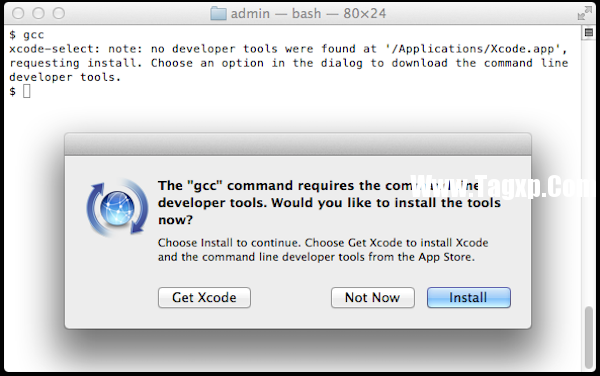
Task: Click the "$ gcc" command line
Action: click(x=27, y=35)
